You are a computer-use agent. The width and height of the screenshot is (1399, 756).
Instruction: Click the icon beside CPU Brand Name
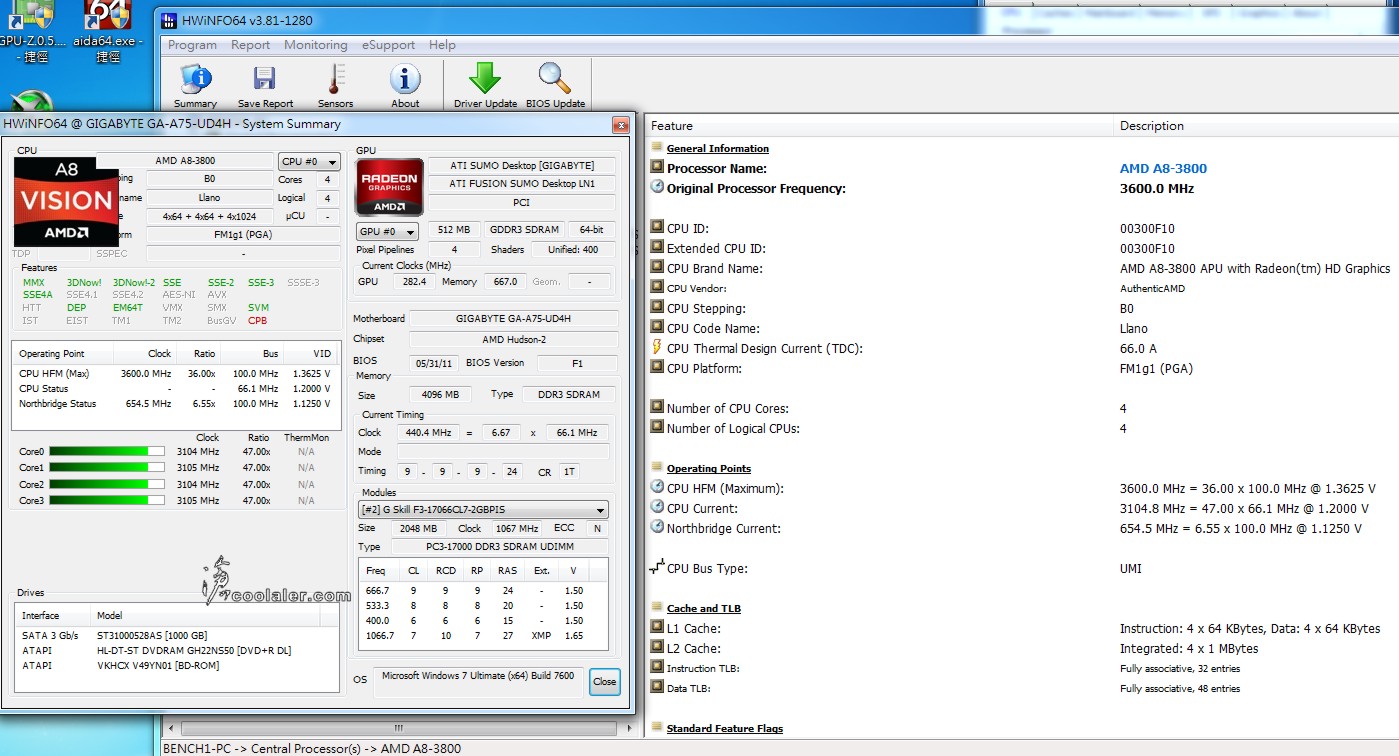click(x=657, y=268)
